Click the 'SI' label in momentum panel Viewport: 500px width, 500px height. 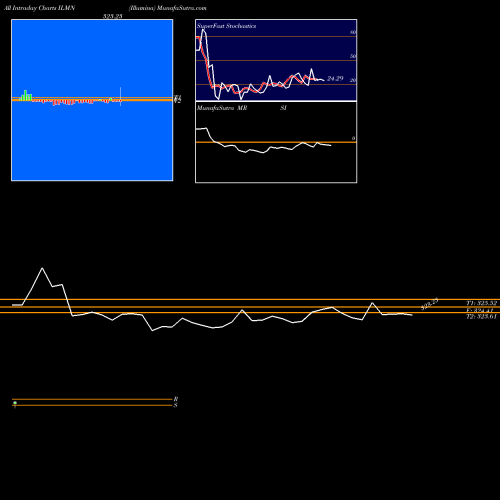(283, 108)
